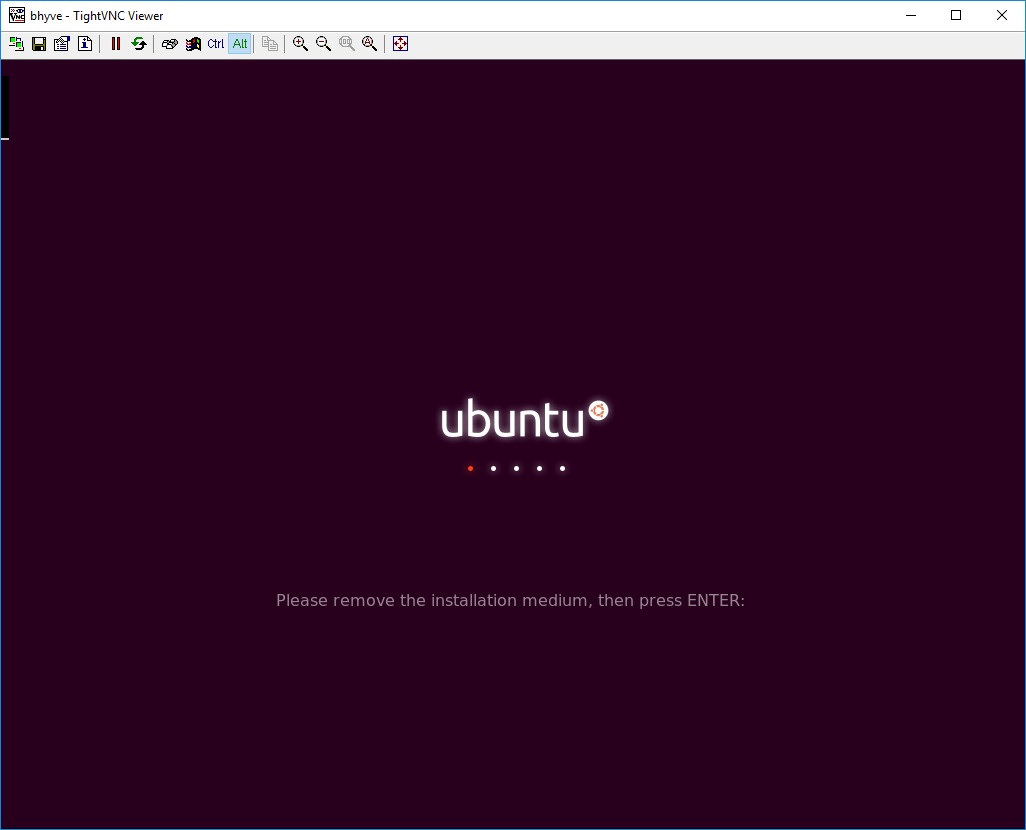Toggle the Ctrl key modifier
This screenshot has width=1026, height=830.
pyautogui.click(x=216, y=44)
